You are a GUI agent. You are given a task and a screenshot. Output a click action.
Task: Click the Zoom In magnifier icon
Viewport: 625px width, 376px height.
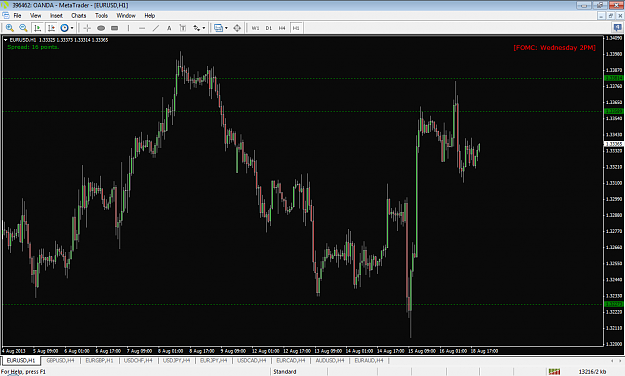pos(10,28)
